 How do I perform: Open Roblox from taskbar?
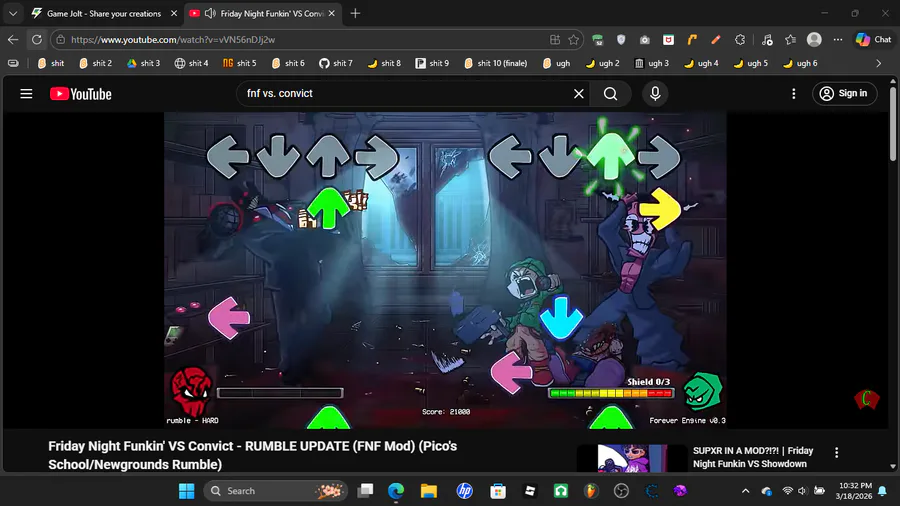(530, 491)
